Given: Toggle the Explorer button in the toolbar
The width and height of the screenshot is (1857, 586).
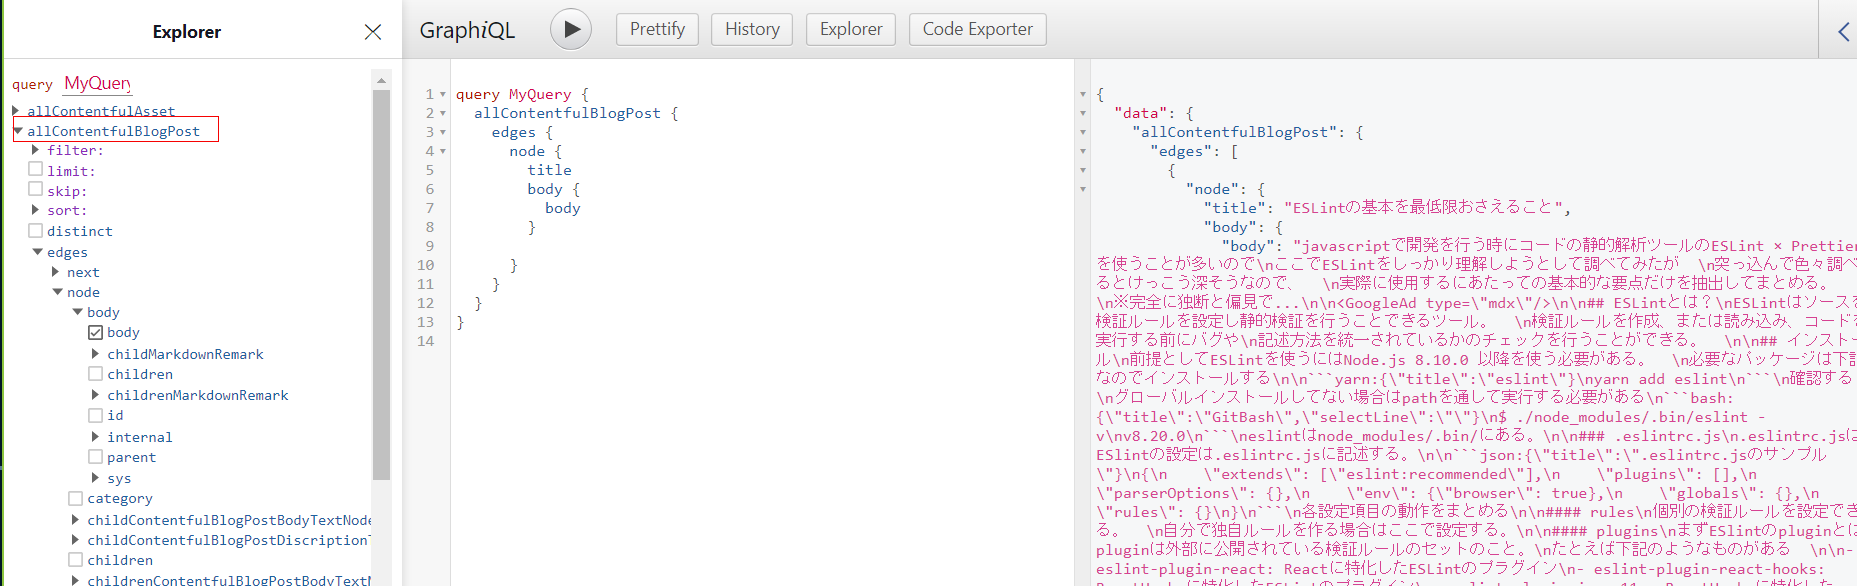Looking at the screenshot, I should pos(851,29).
